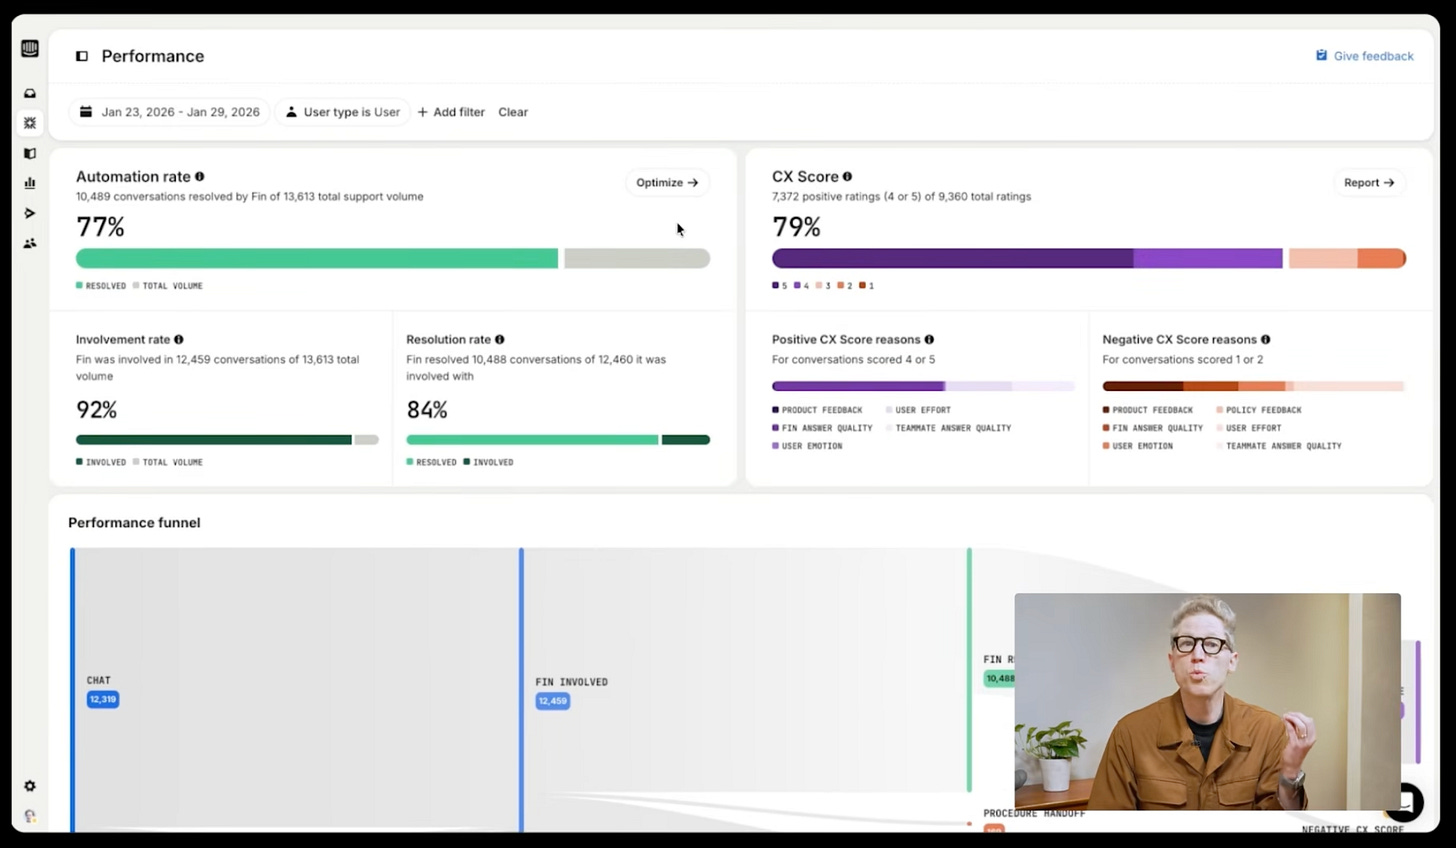Click the info icon next to Resolution rate
This screenshot has width=1456, height=848.
[499, 340]
